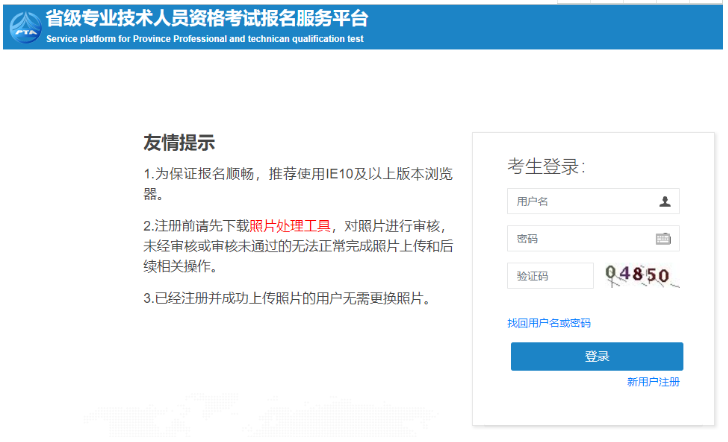Focus the 密码 input field

click(593, 239)
